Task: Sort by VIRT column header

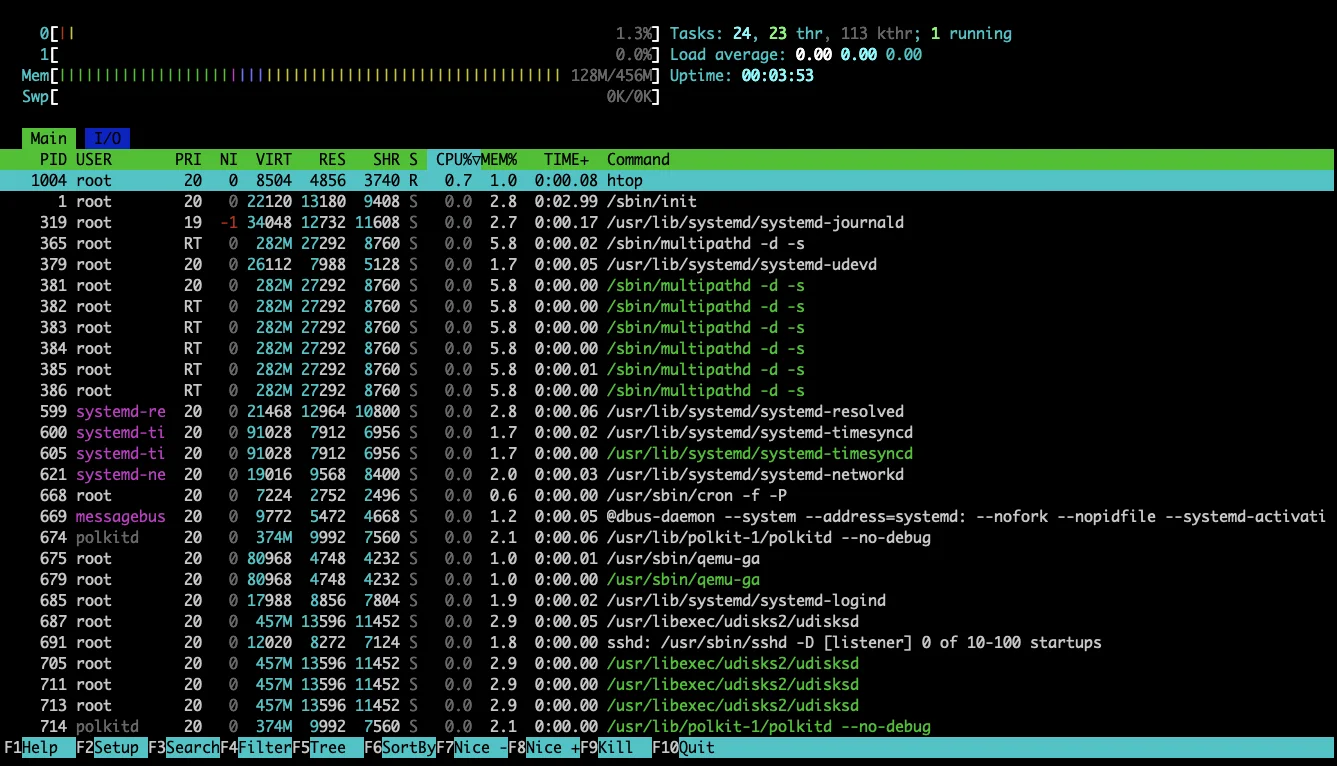Action: pos(274,160)
